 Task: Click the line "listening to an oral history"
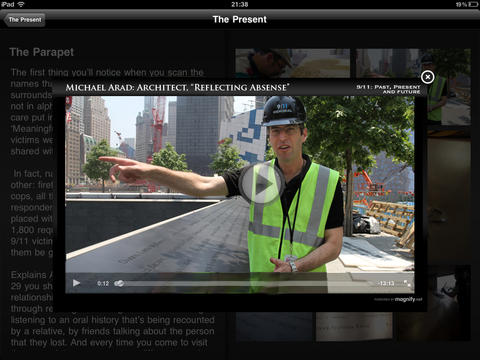click(112, 320)
